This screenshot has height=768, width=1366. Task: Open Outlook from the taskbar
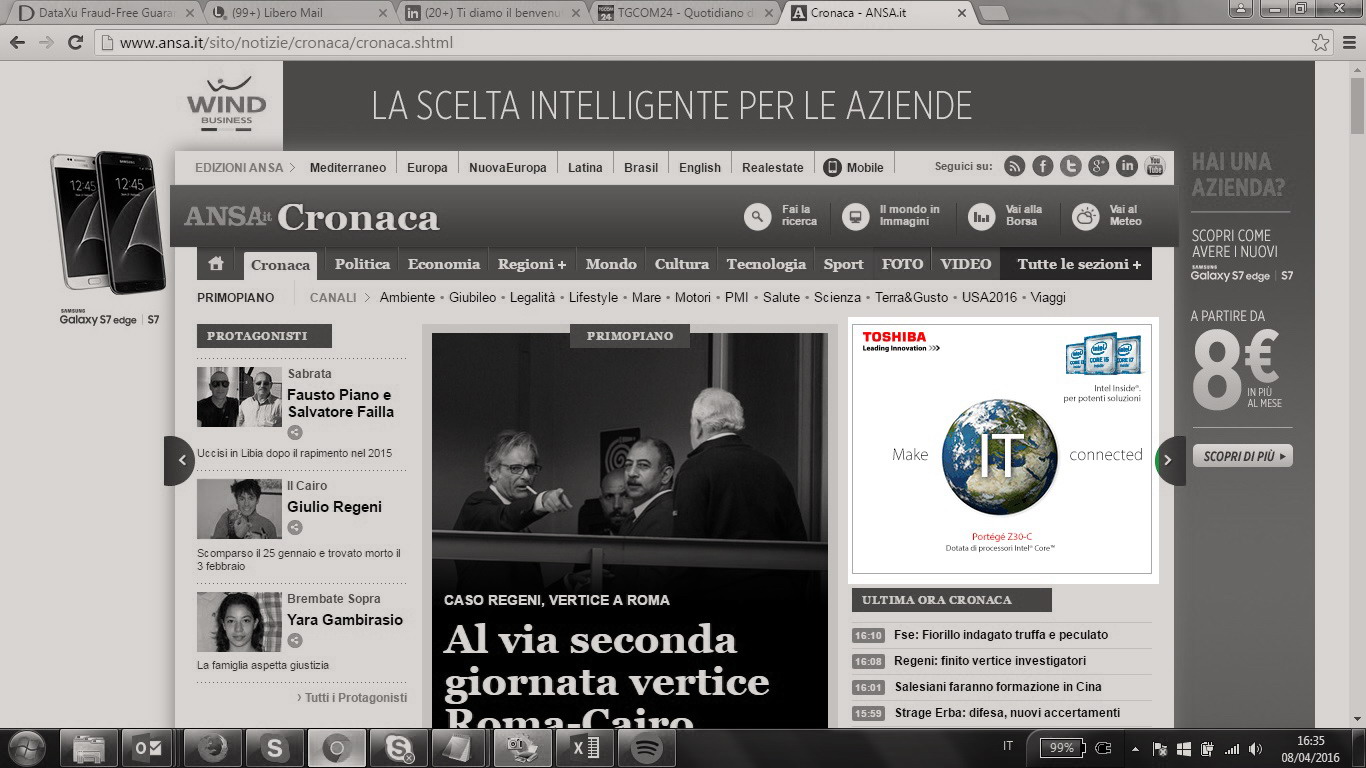(x=148, y=748)
